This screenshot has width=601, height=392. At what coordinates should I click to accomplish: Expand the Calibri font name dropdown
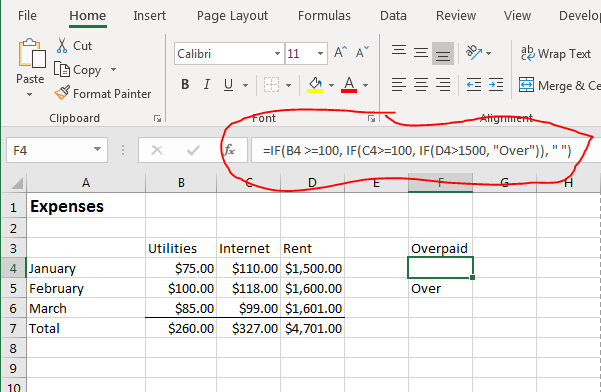point(278,54)
